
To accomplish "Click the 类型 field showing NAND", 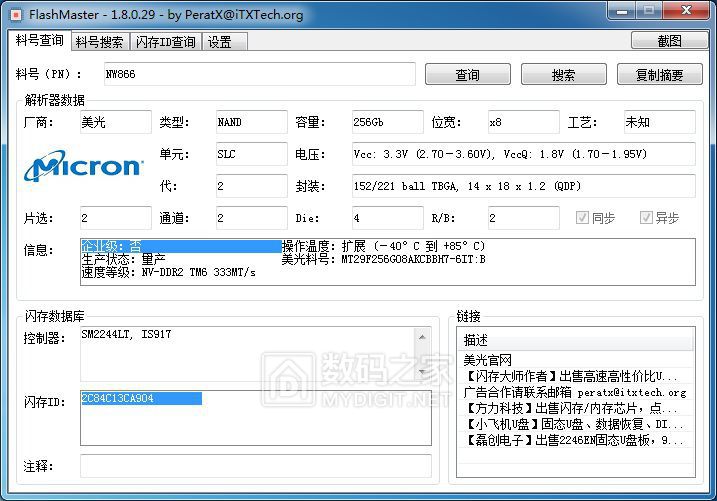I will click(251, 122).
